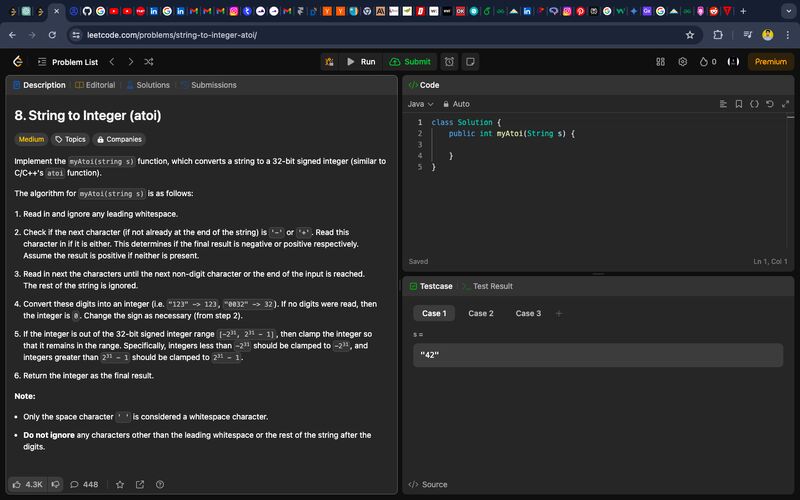Expand the code editor to fullscreen

[785, 104]
